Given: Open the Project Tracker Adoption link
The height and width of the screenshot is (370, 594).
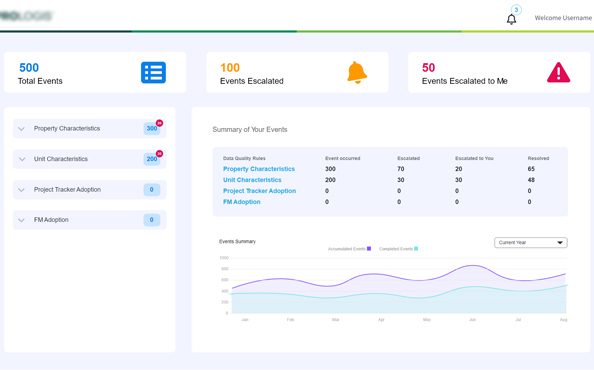Looking at the screenshot, I should (259, 191).
